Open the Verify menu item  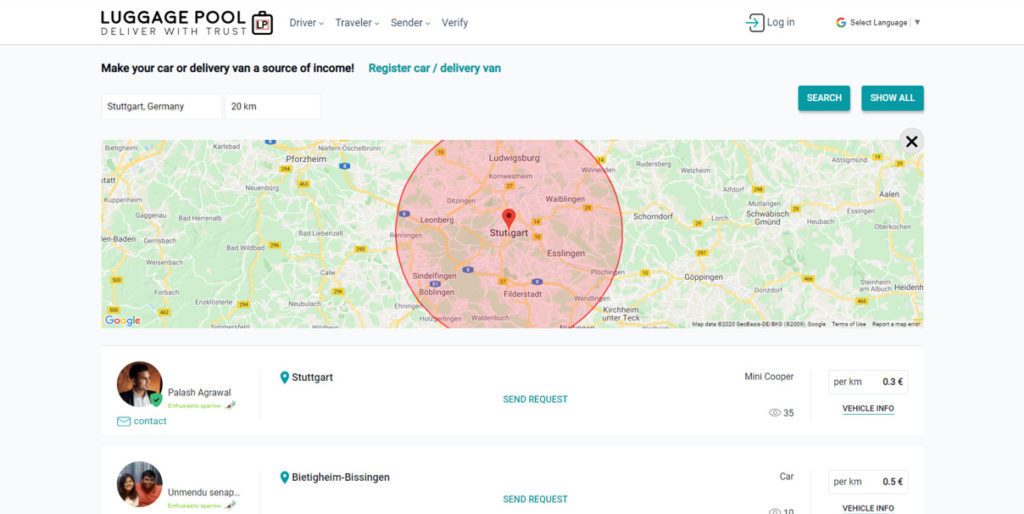(x=455, y=23)
